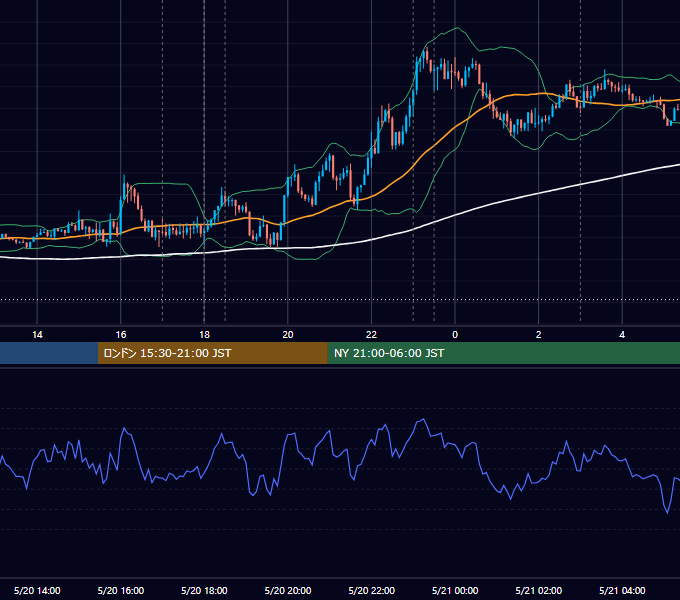Click the 16 hour axis label

(121, 335)
